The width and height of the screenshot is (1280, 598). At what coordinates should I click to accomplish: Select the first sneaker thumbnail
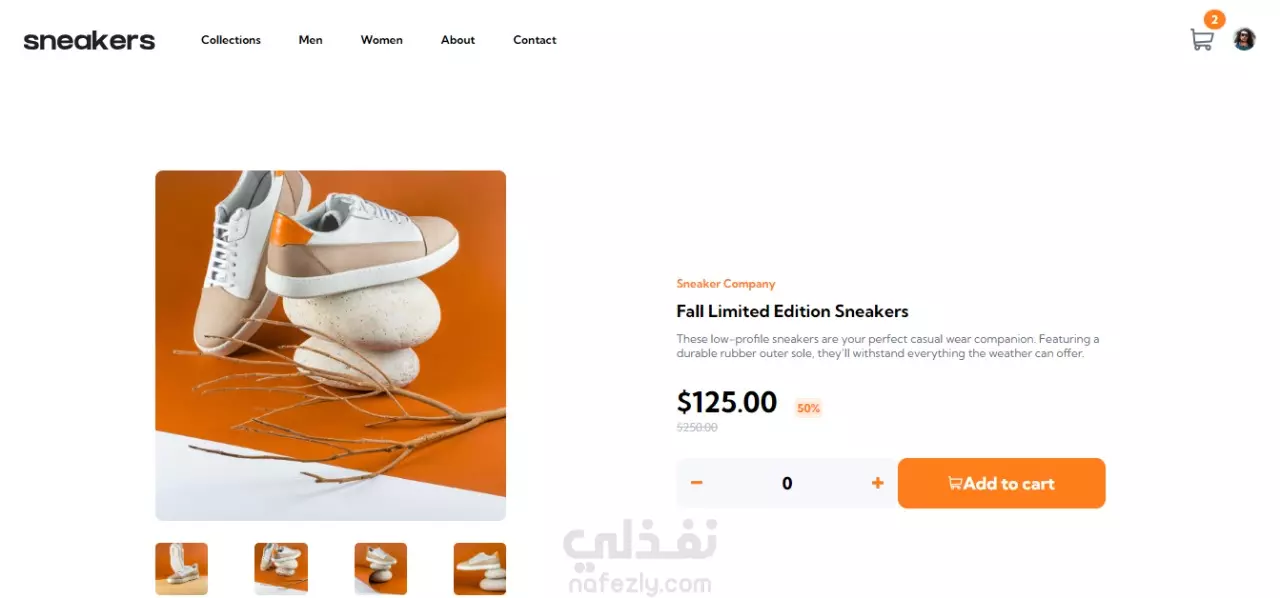181,569
